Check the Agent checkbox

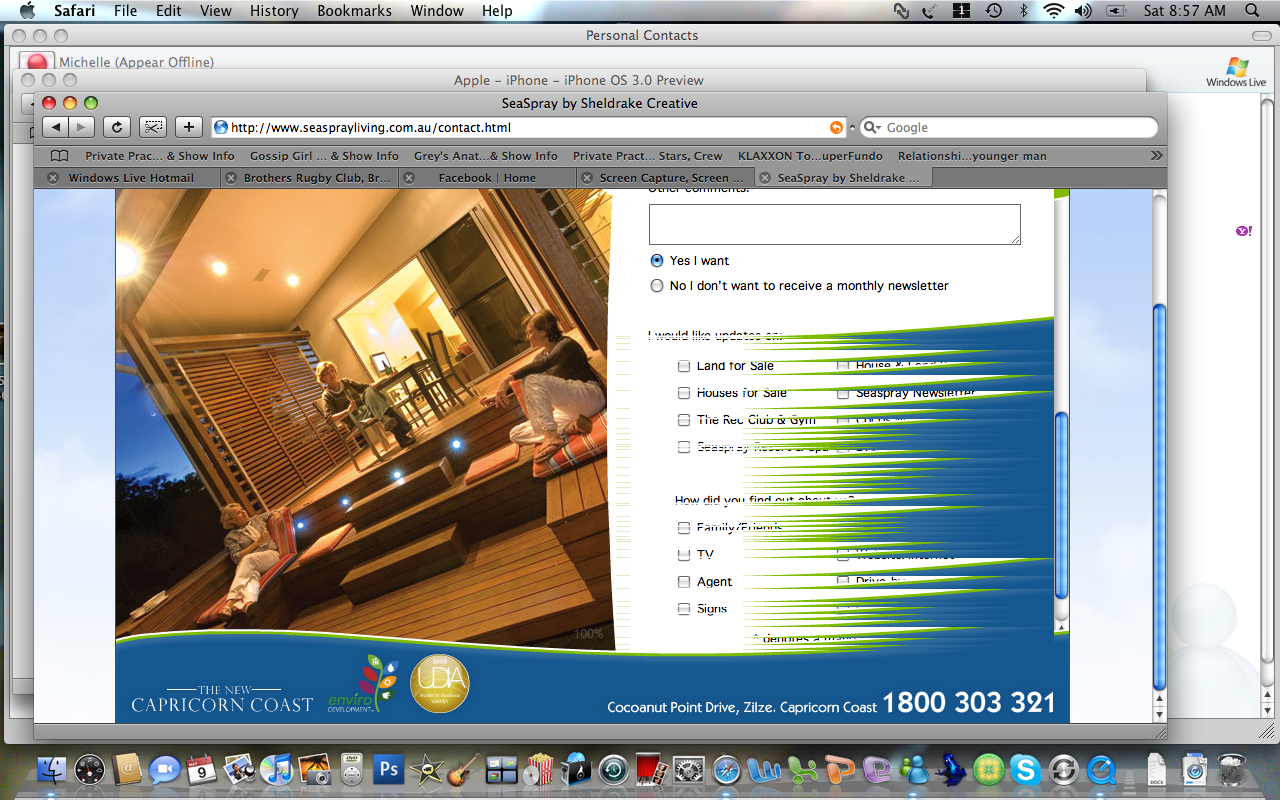pyautogui.click(x=684, y=581)
